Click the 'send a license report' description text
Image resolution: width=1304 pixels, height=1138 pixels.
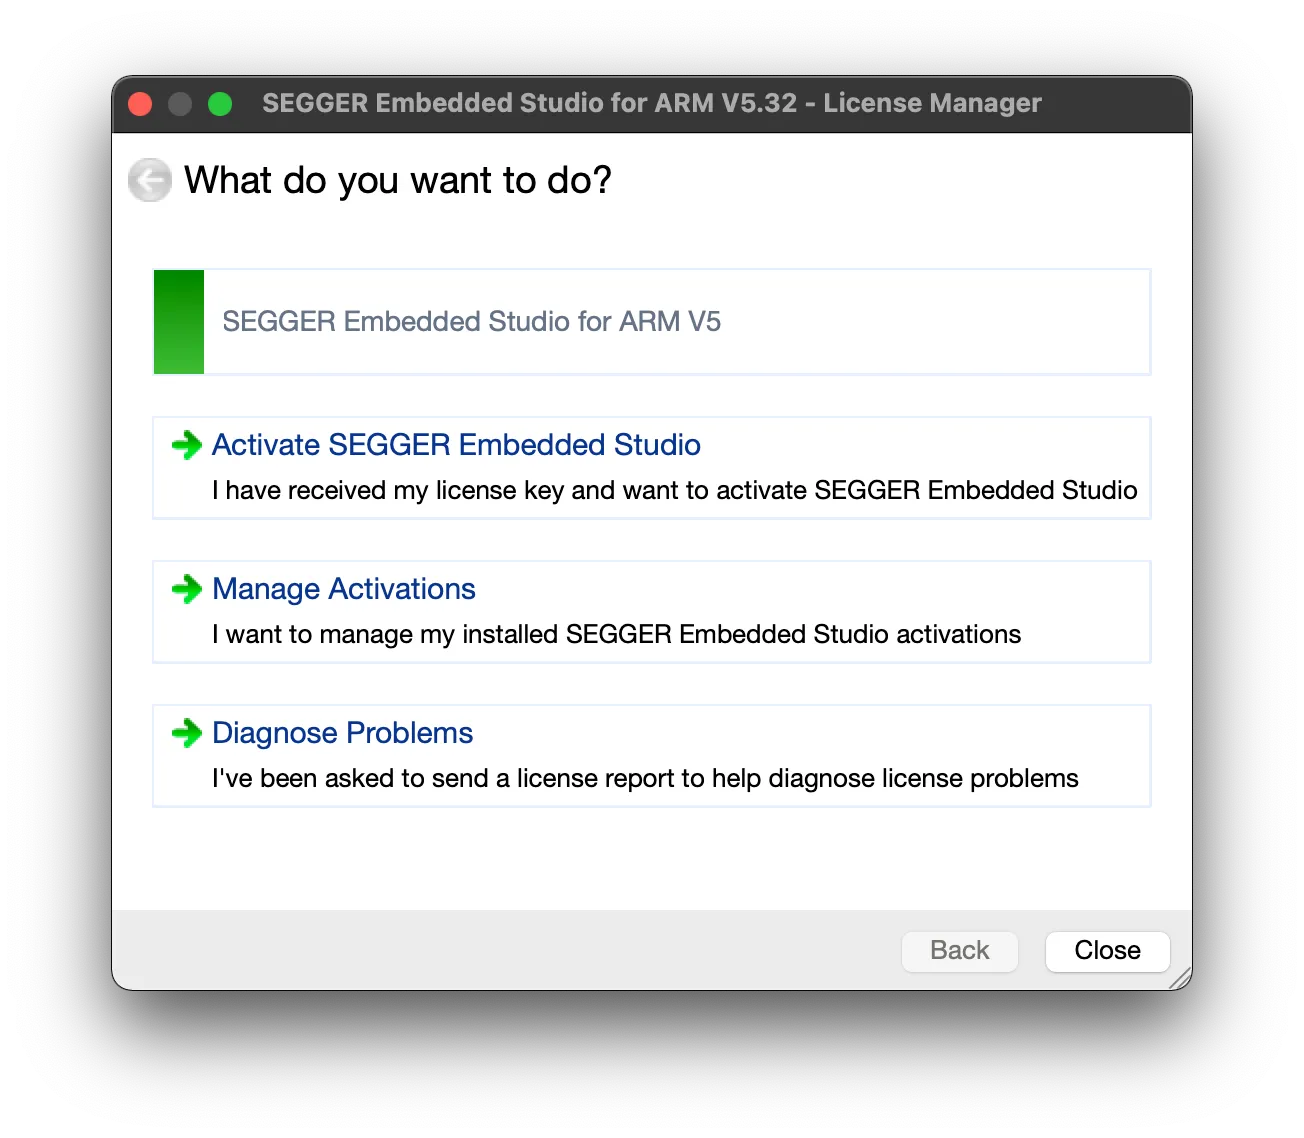[x=645, y=778]
